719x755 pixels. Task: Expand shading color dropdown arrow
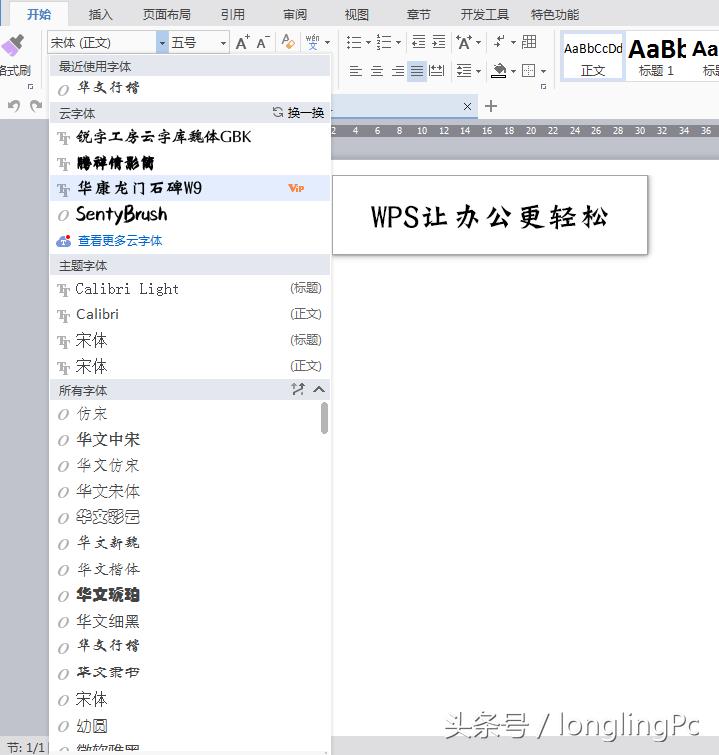[513, 72]
